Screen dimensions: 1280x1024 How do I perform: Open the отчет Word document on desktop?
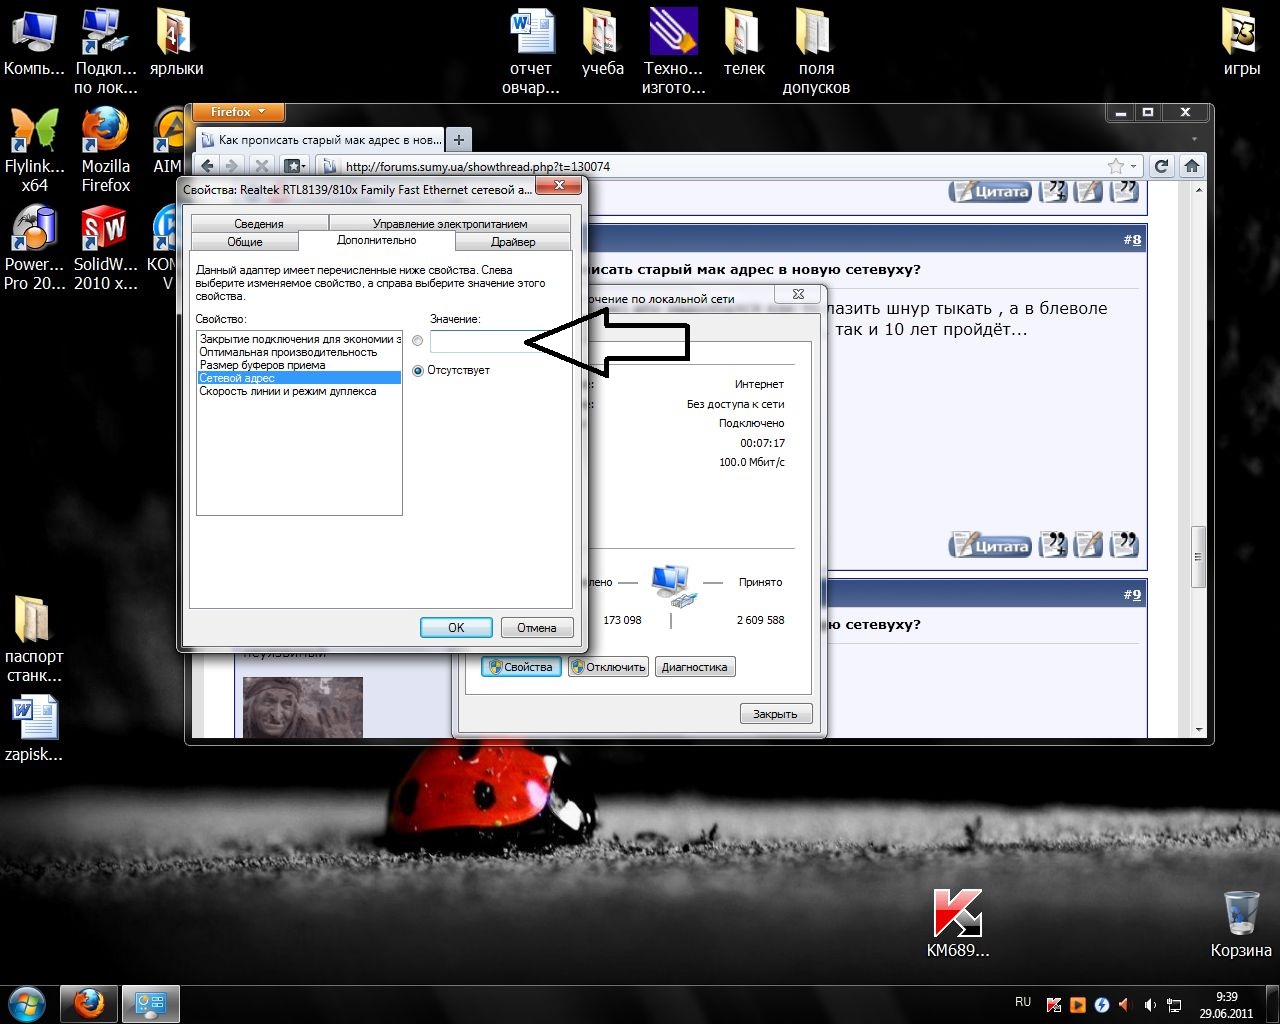coord(531,35)
